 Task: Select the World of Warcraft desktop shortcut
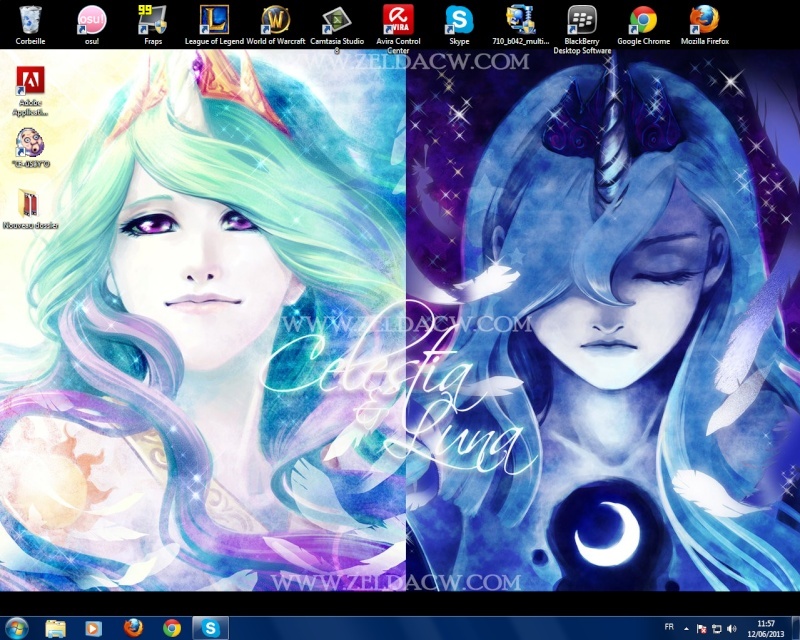click(x=276, y=26)
